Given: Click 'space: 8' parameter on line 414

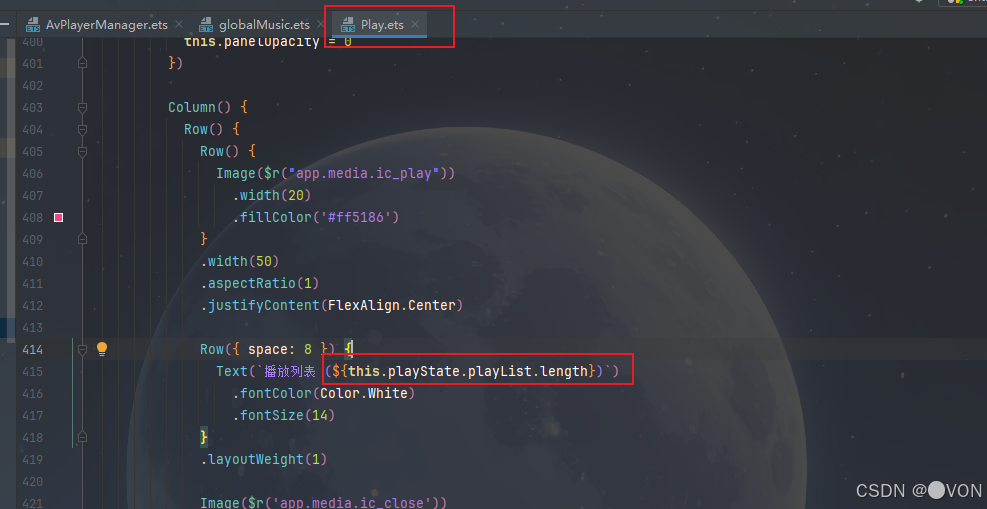Looking at the screenshot, I should pos(280,349).
